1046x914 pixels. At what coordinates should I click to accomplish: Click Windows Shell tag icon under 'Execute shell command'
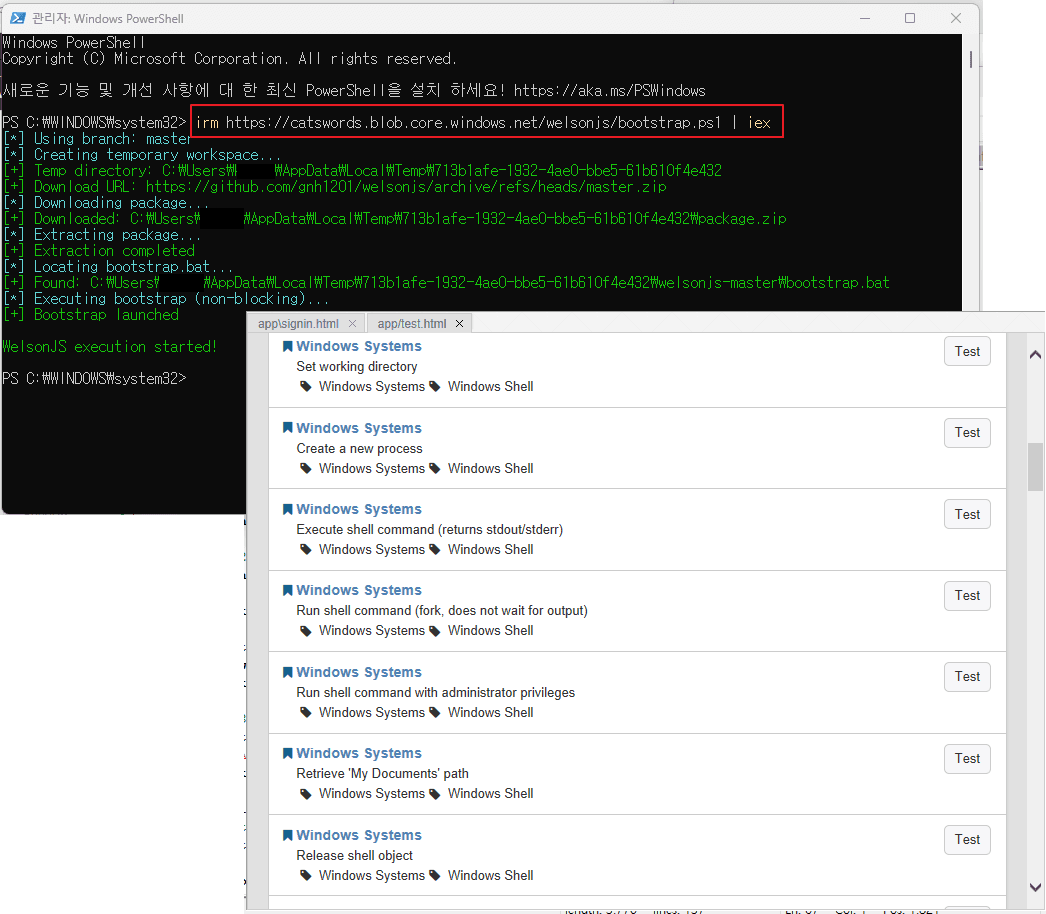tap(435, 550)
